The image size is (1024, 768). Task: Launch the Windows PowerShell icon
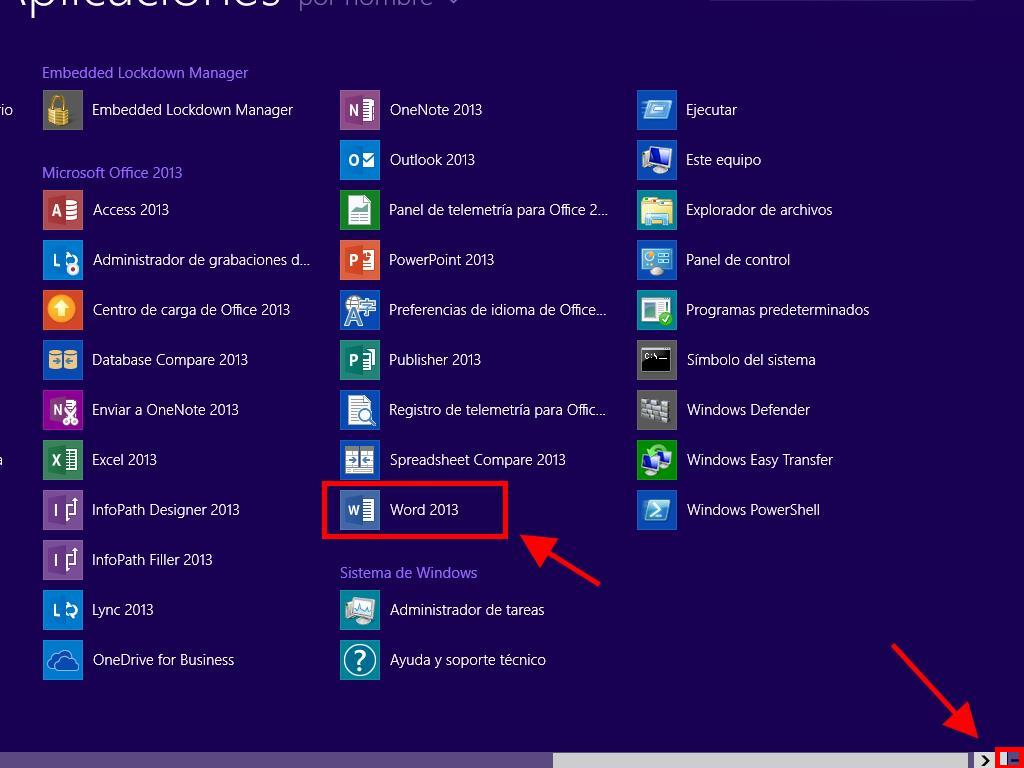point(657,510)
